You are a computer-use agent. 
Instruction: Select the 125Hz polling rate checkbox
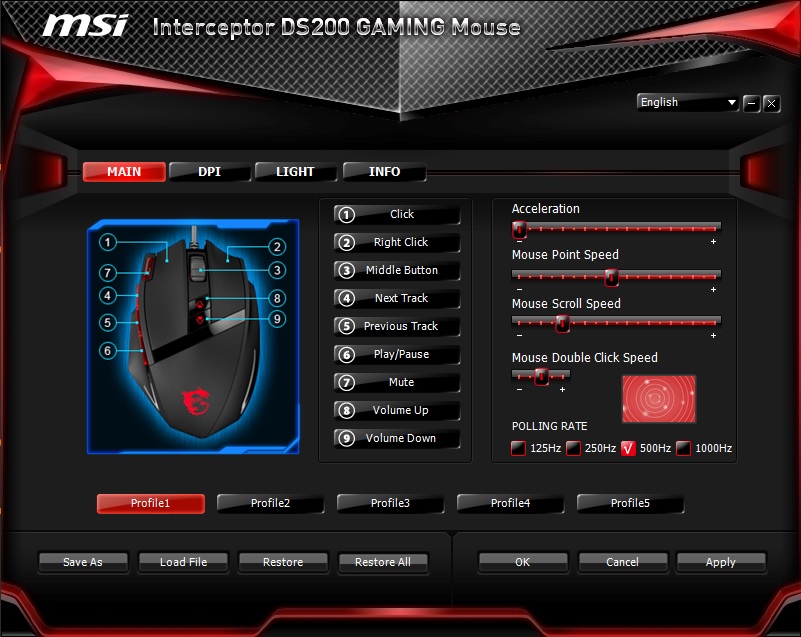pos(519,449)
